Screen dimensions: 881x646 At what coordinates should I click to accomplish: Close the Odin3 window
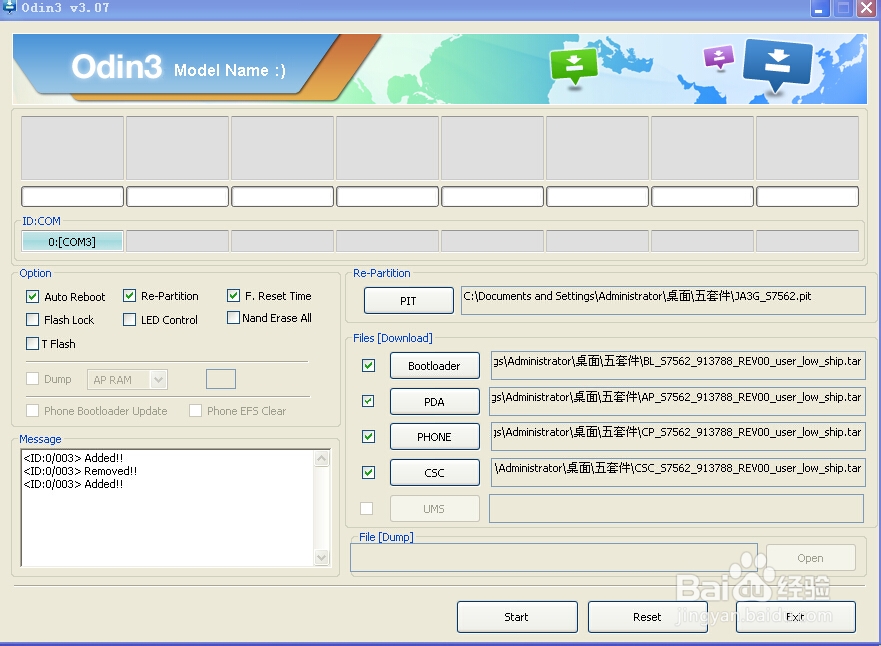click(x=866, y=8)
